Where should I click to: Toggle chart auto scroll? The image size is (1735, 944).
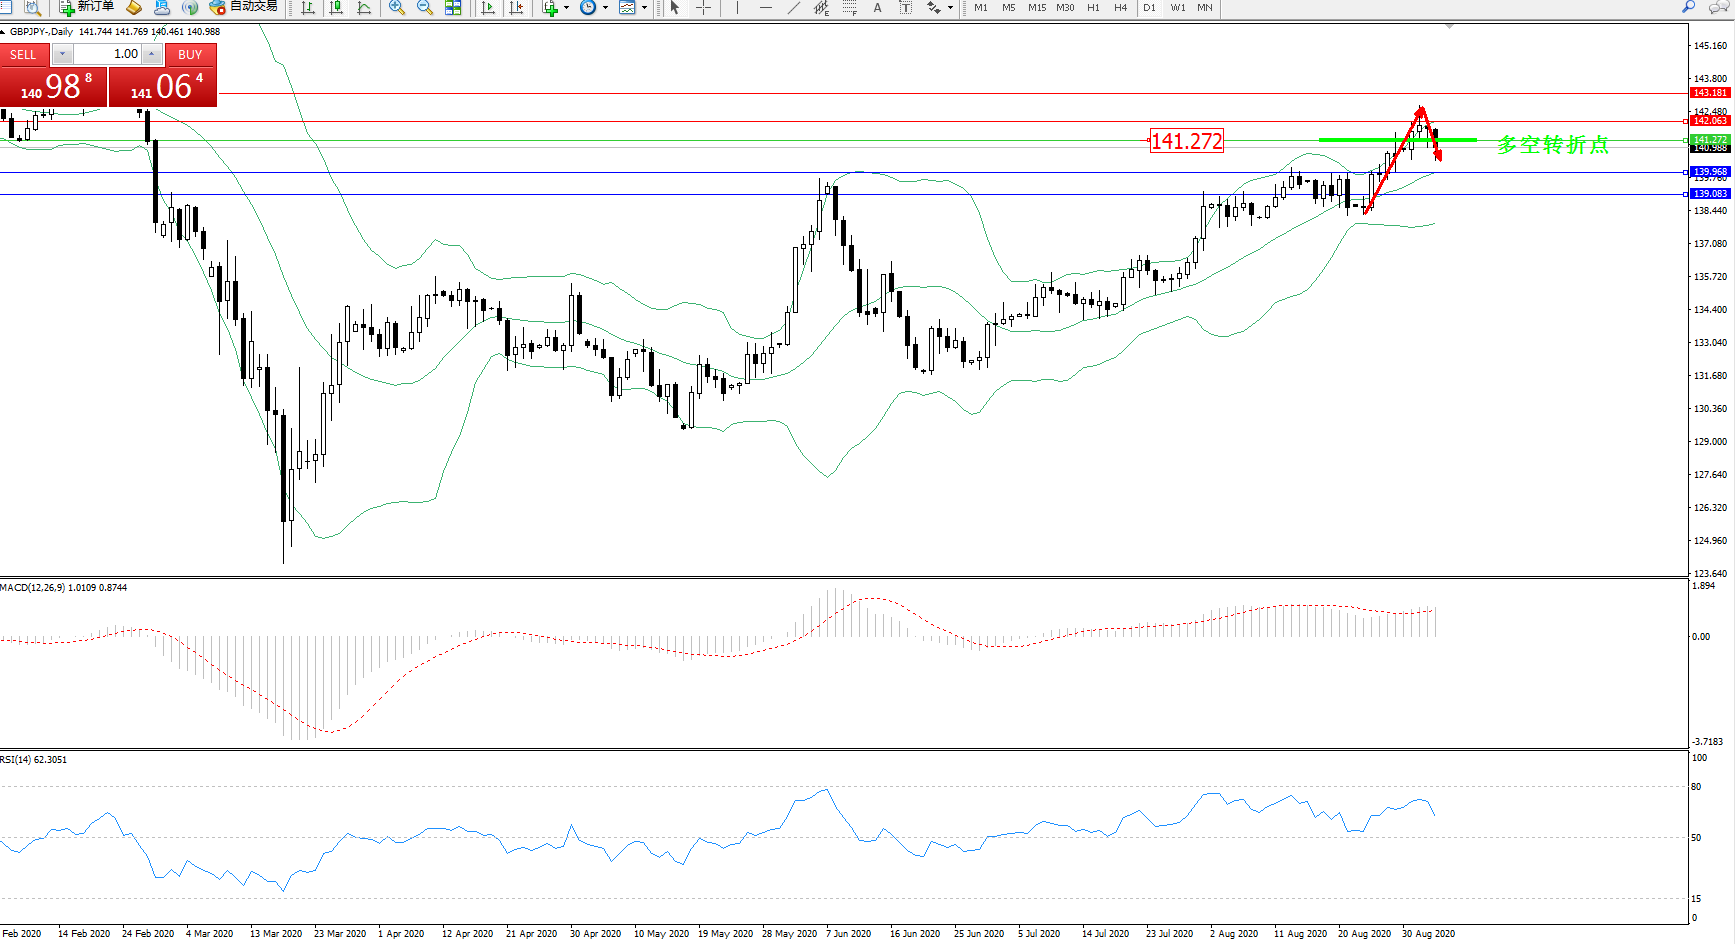pos(488,8)
